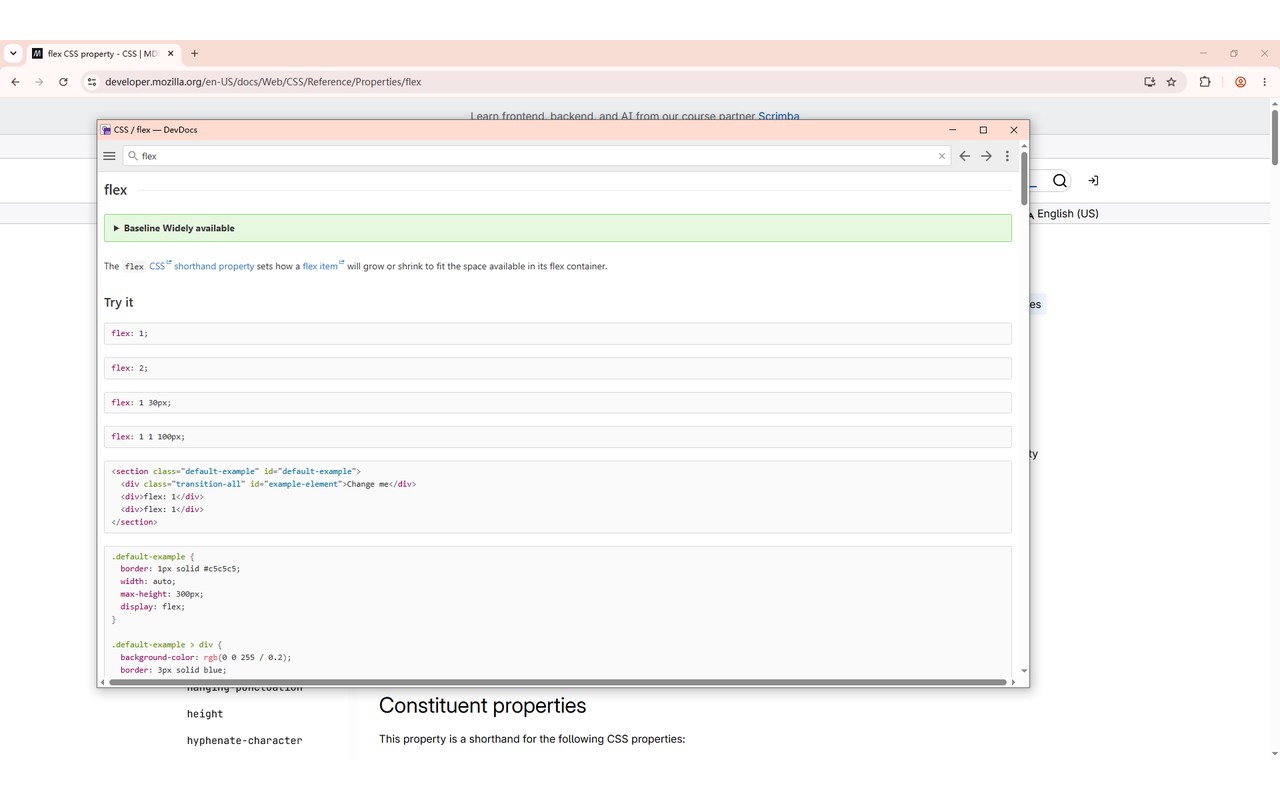Click the 'display: flex;' CSS line
Viewport: 1280px width, 800px height.
click(x=153, y=607)
